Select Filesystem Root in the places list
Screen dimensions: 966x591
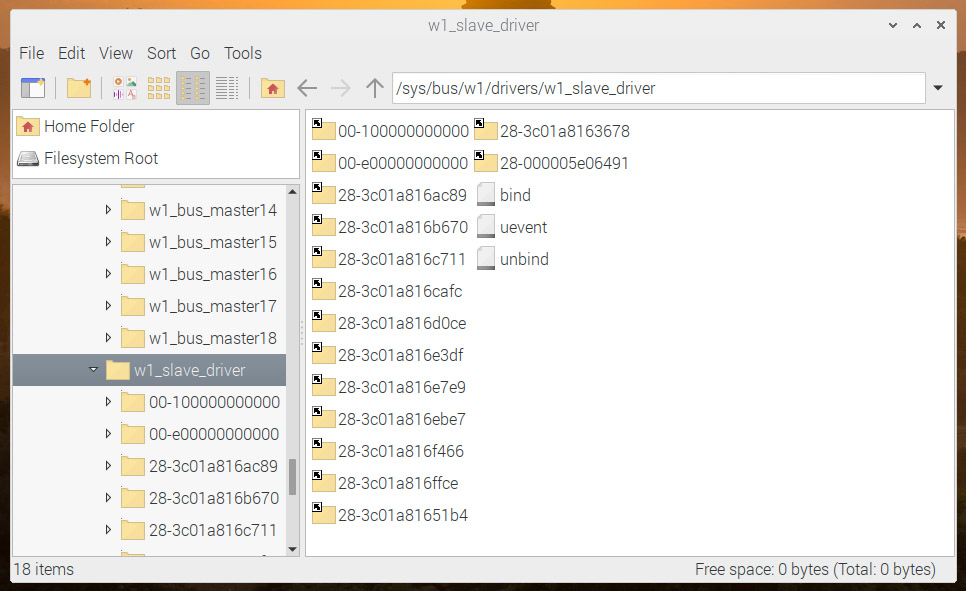point(100,158)
